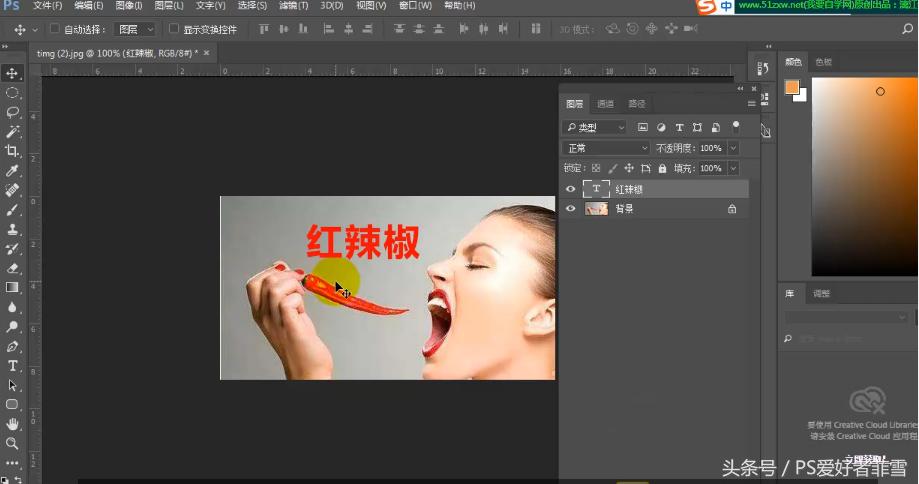Select the Zoom tool
This screenshot has width=919, height=484.
coord(12,443)
